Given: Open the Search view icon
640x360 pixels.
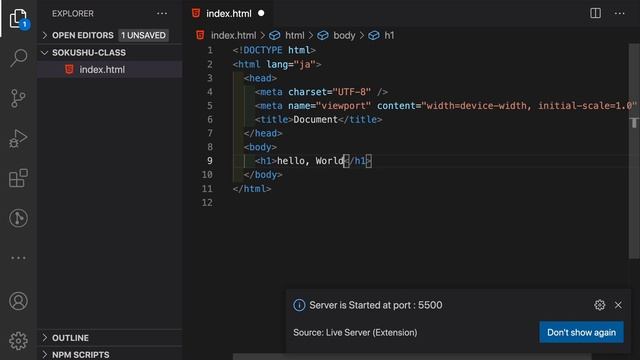Looking at the screenshot, I should pyautogui.click(x=18, y=58).
